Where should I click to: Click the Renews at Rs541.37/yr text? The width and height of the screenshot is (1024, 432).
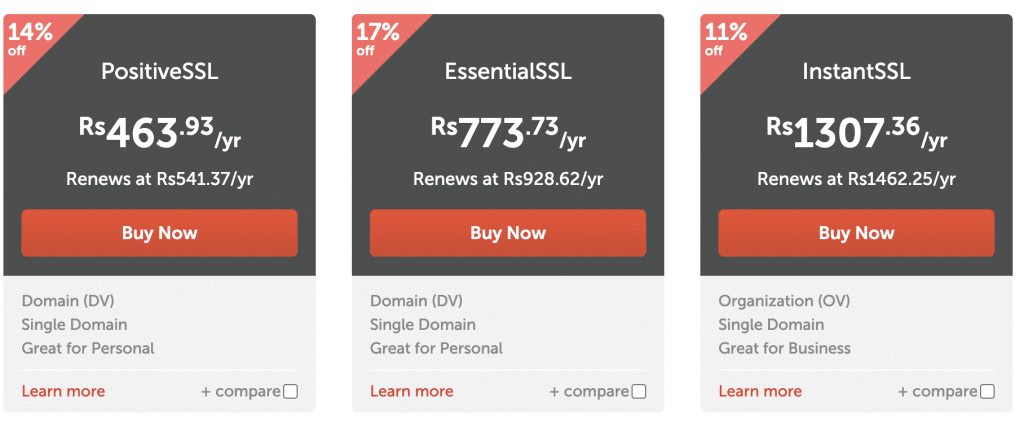coord(160,179)
